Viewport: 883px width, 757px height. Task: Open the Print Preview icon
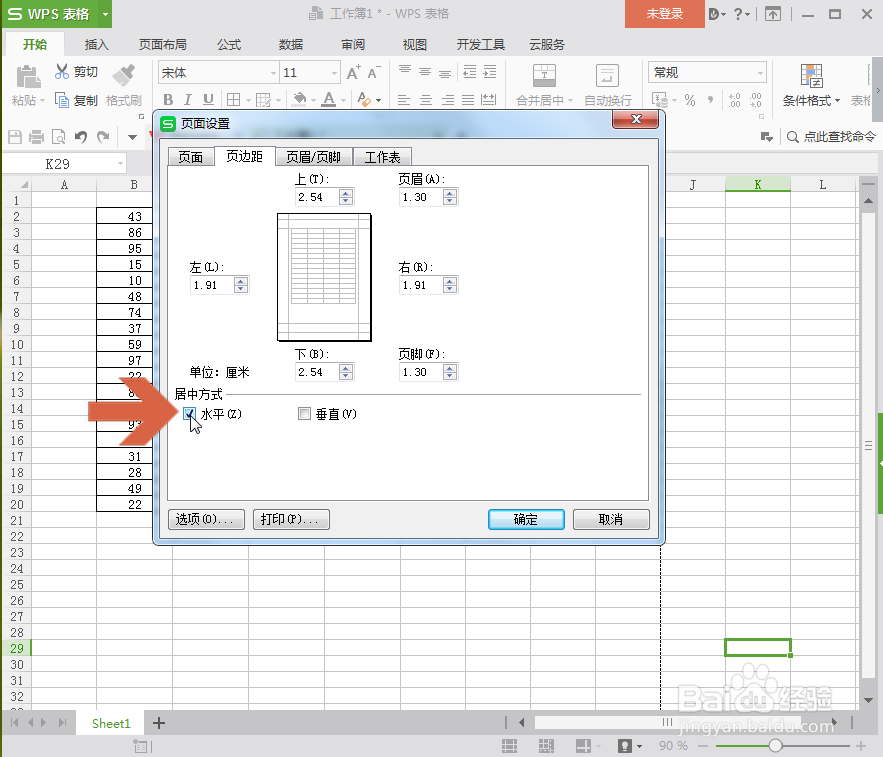[x=59, y=138]
